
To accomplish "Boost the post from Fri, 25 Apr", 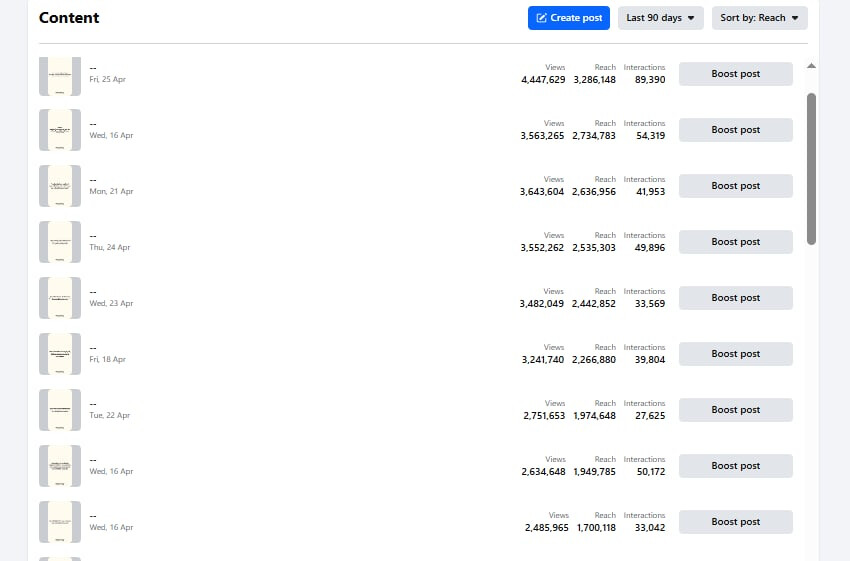I will click(736, 74).
